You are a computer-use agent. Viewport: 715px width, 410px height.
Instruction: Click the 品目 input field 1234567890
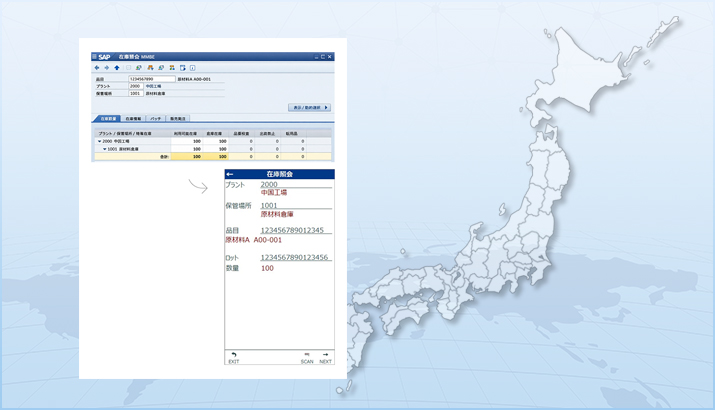(x=151, y=78)
